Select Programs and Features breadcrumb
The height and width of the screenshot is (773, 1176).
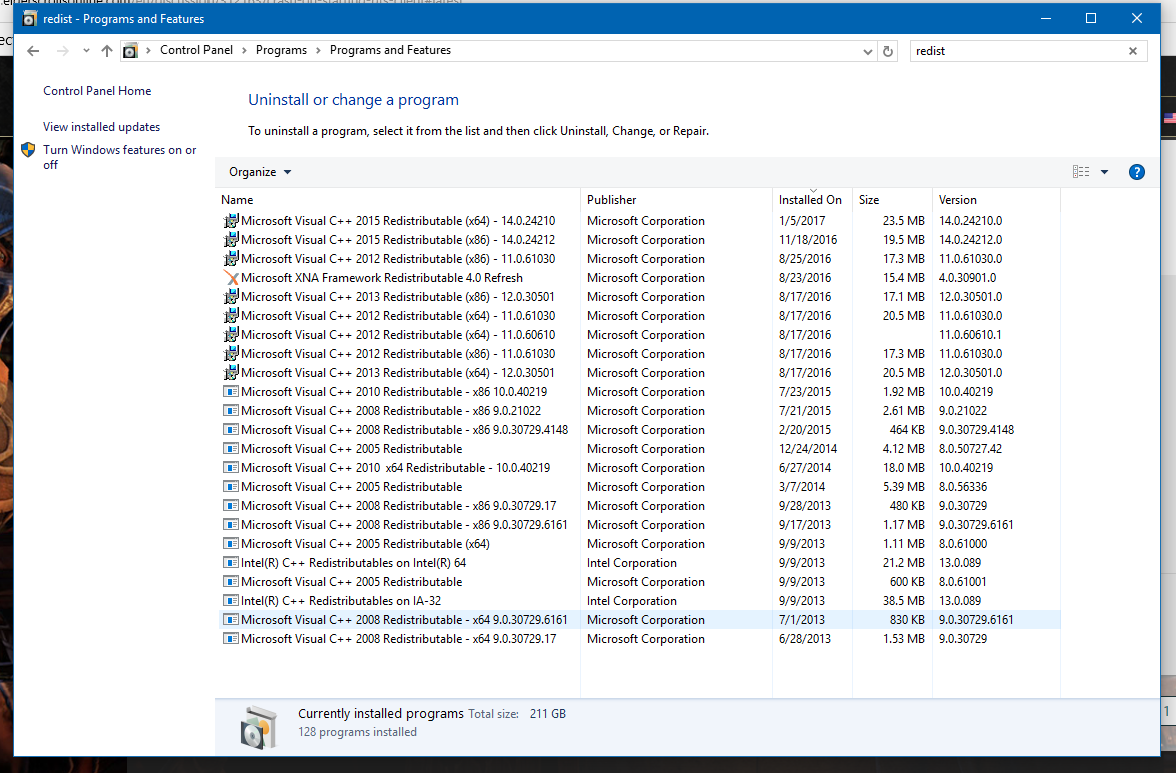390,50
